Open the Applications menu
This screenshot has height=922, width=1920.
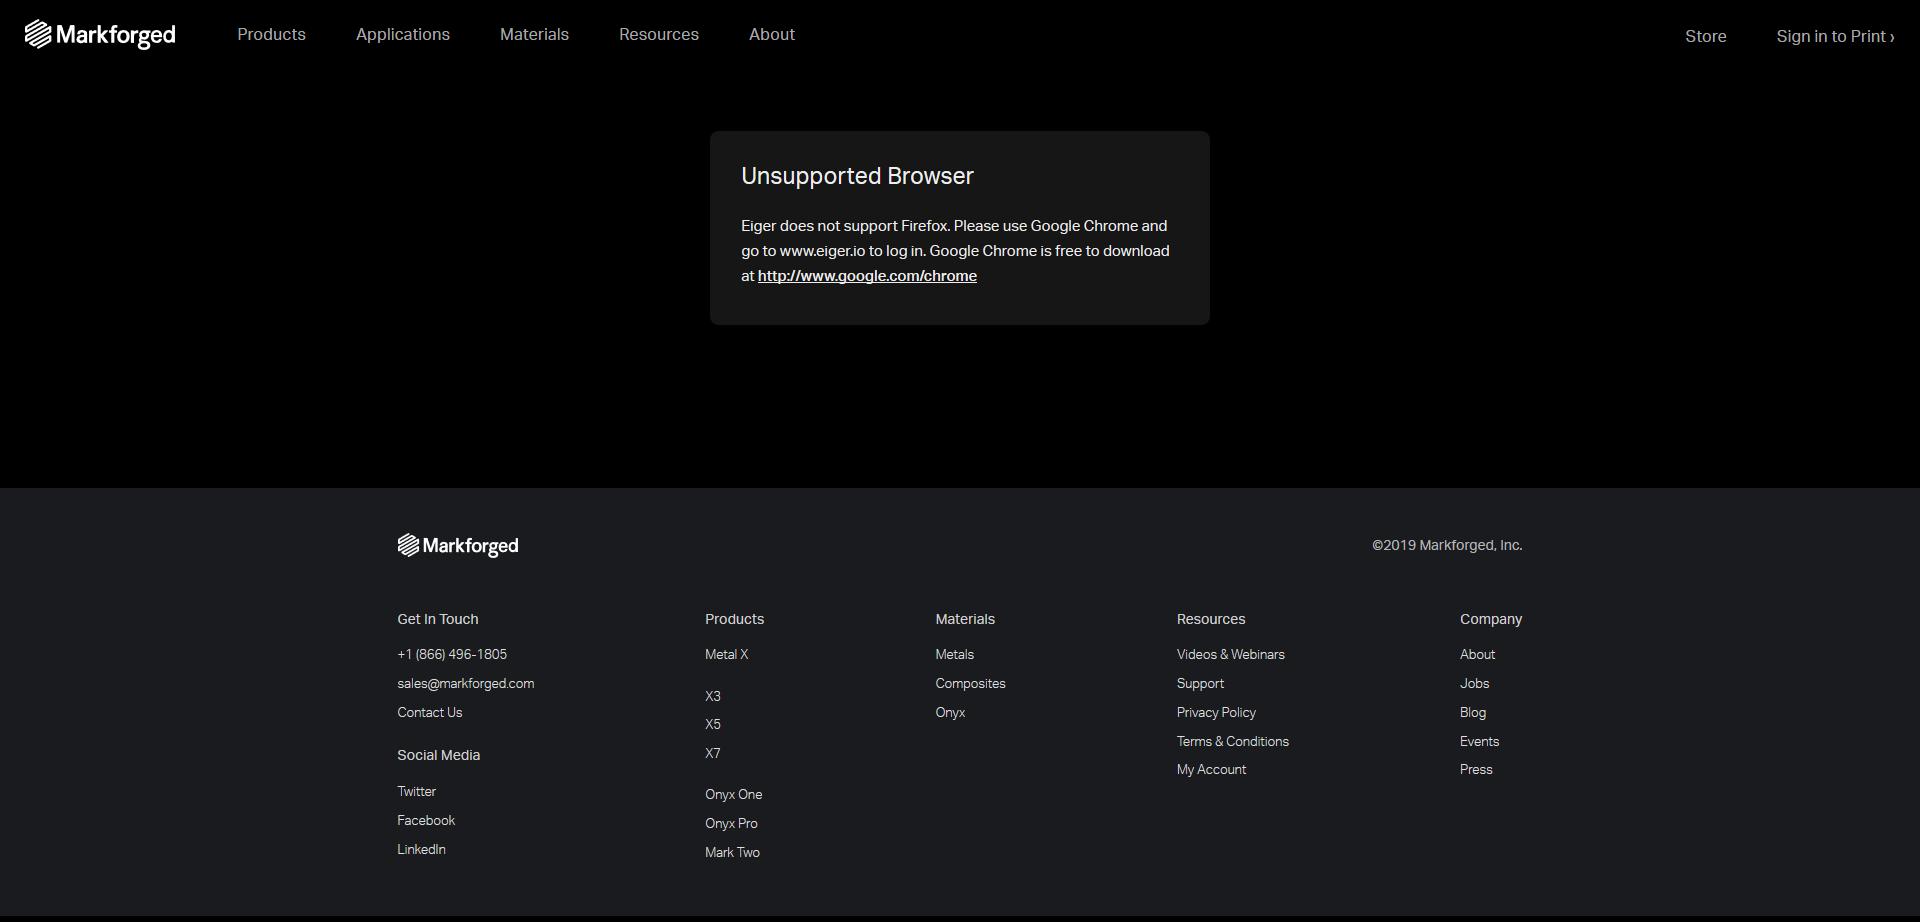click(x=402, y=34)
